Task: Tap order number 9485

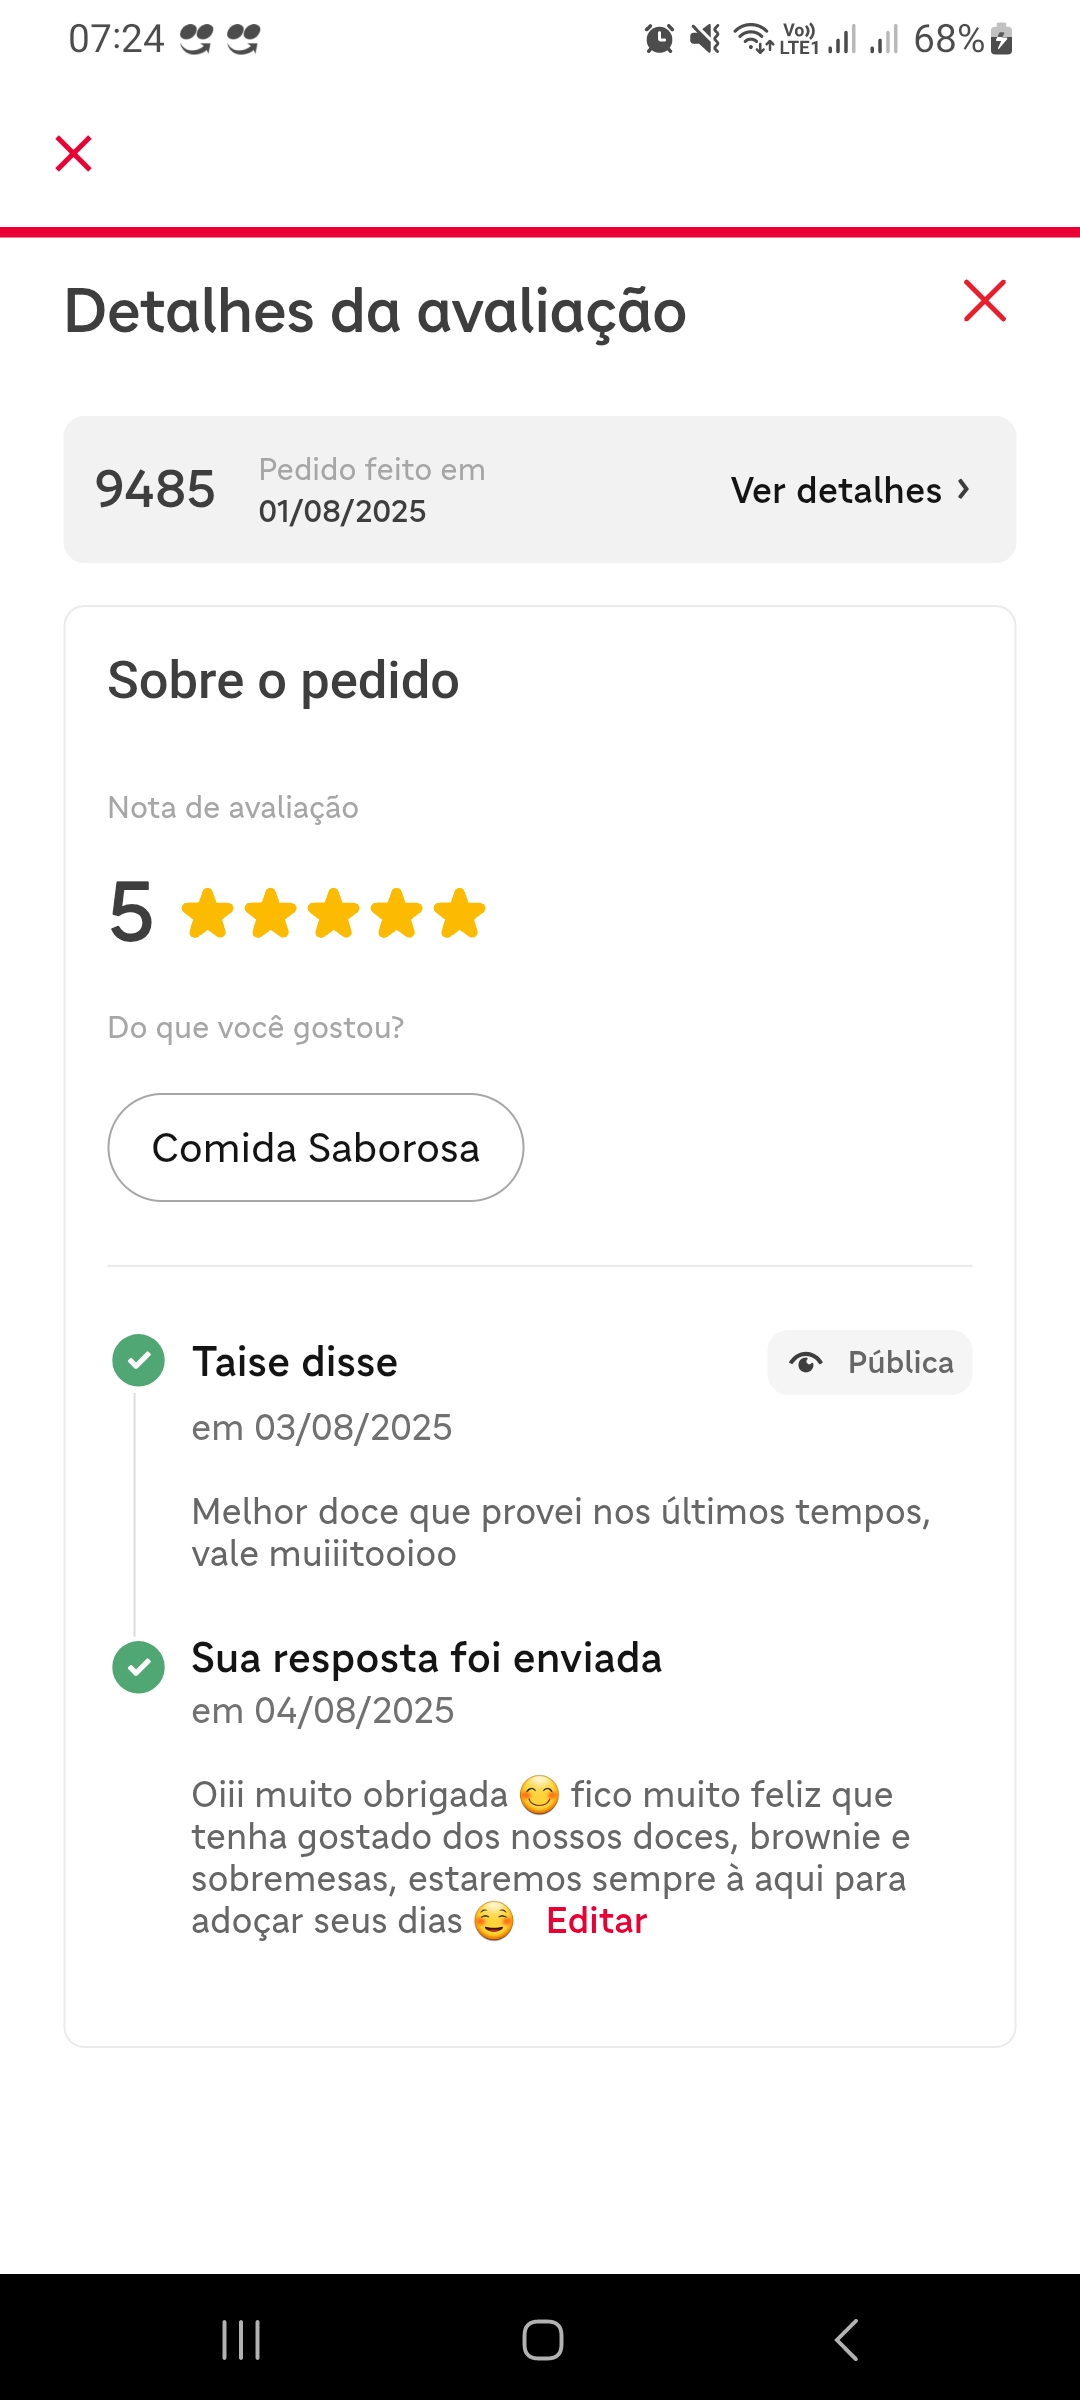Action: (155, 489)
